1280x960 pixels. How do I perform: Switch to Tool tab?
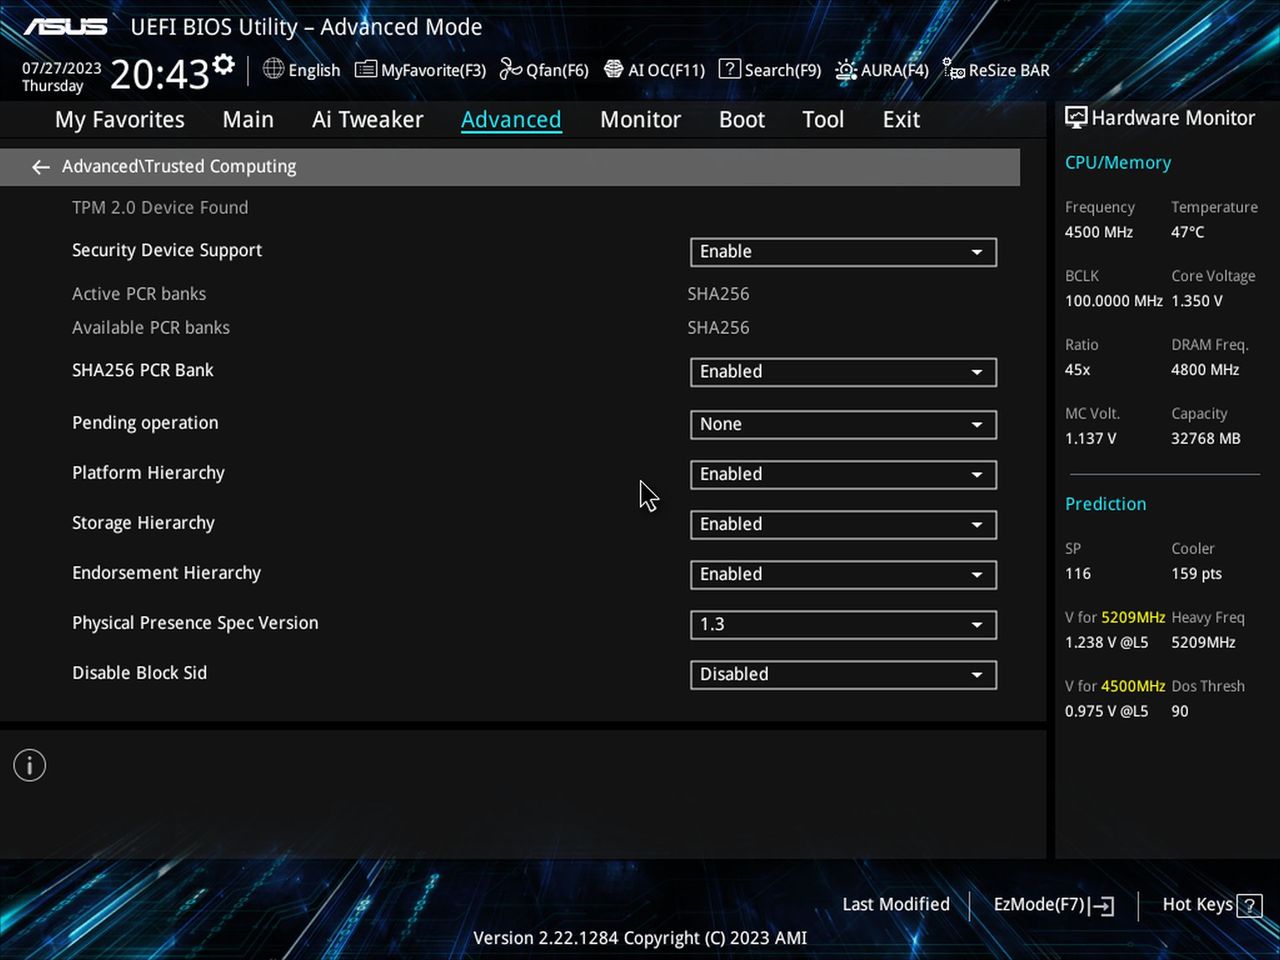pyautogui.click(x=823, y=120)
